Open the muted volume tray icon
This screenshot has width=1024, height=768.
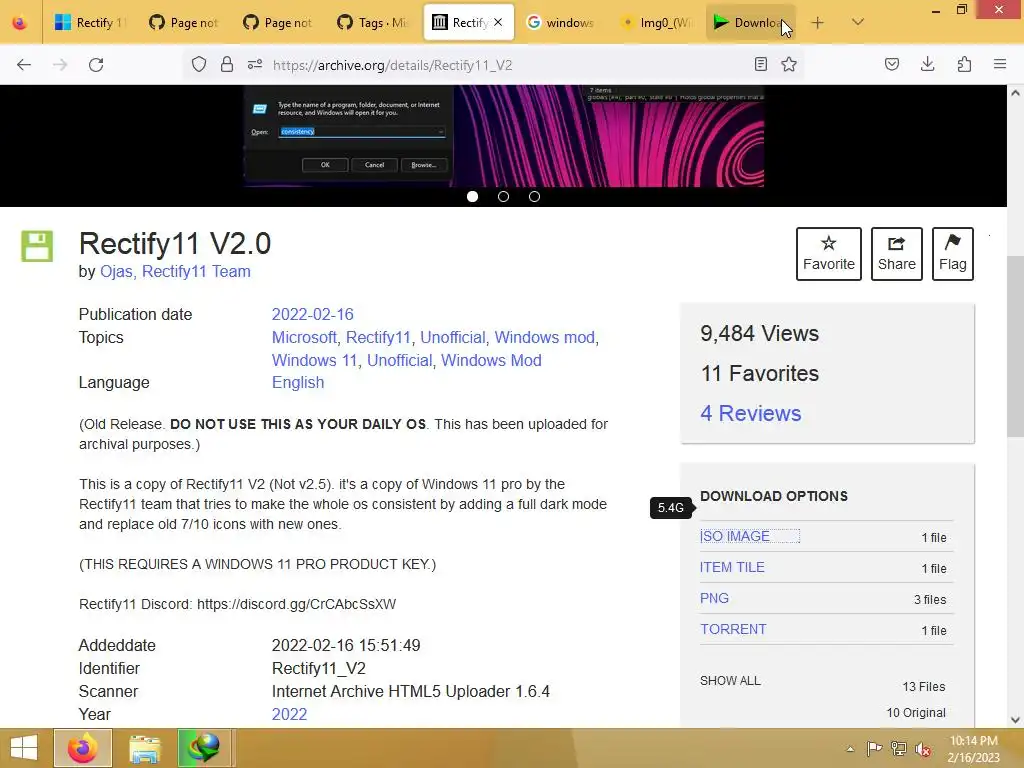point(923,749)
